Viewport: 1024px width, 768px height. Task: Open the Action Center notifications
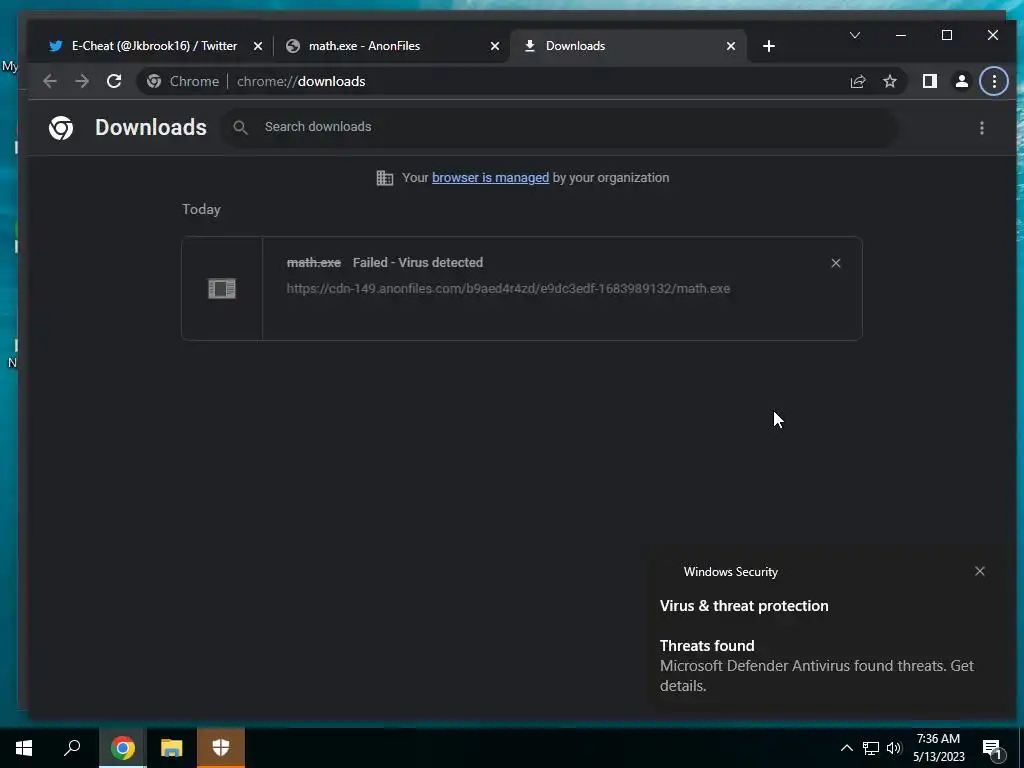[992, 749]
